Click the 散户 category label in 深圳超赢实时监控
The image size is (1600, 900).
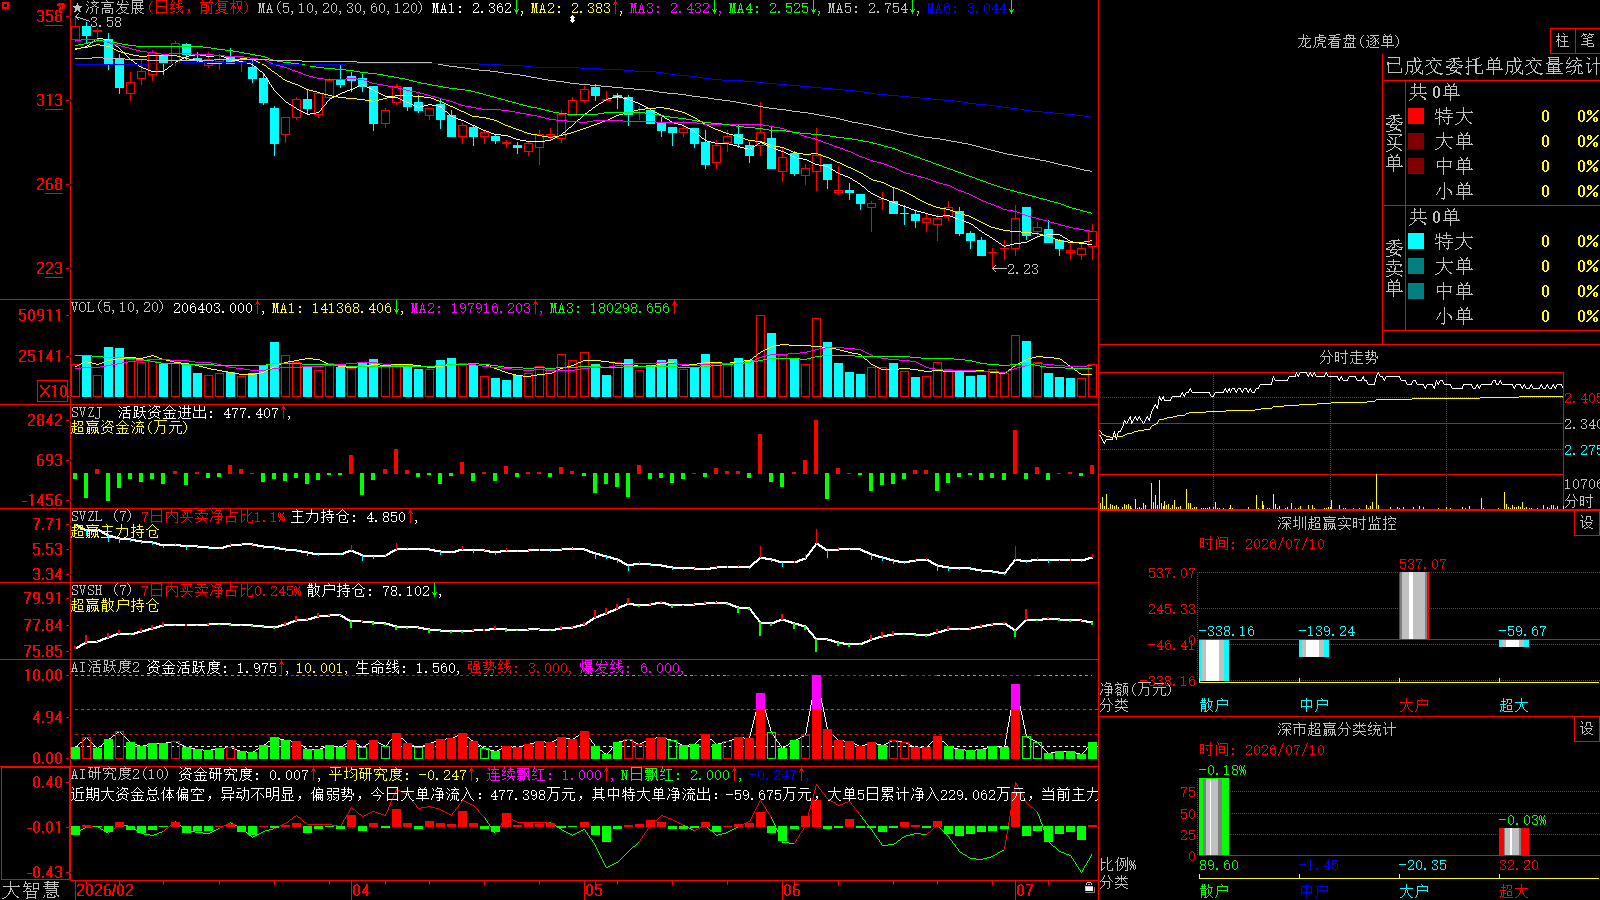coord(1214,705)
